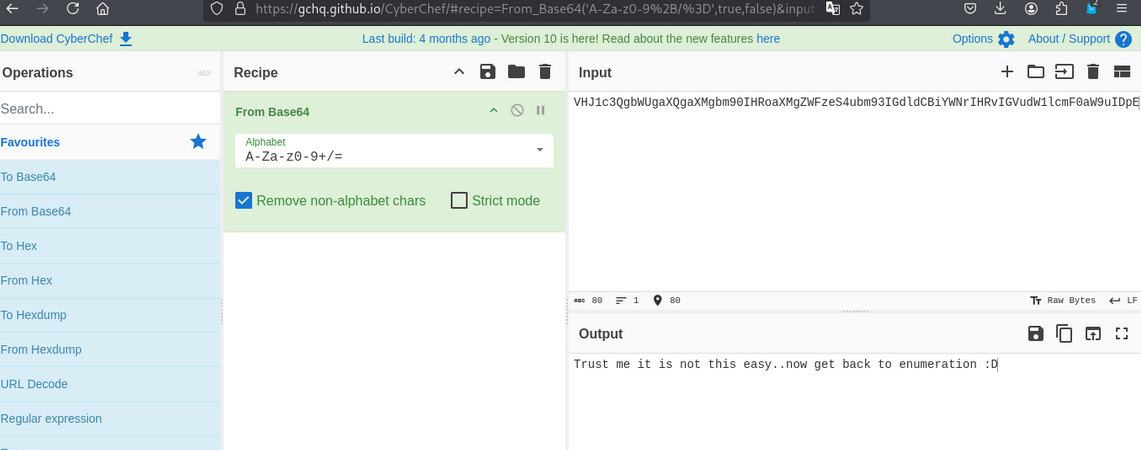Image resolution: width=1141 pixels, height=450 pixels.
Task: Disable the From Base64 operation
Action: (517, 111)
